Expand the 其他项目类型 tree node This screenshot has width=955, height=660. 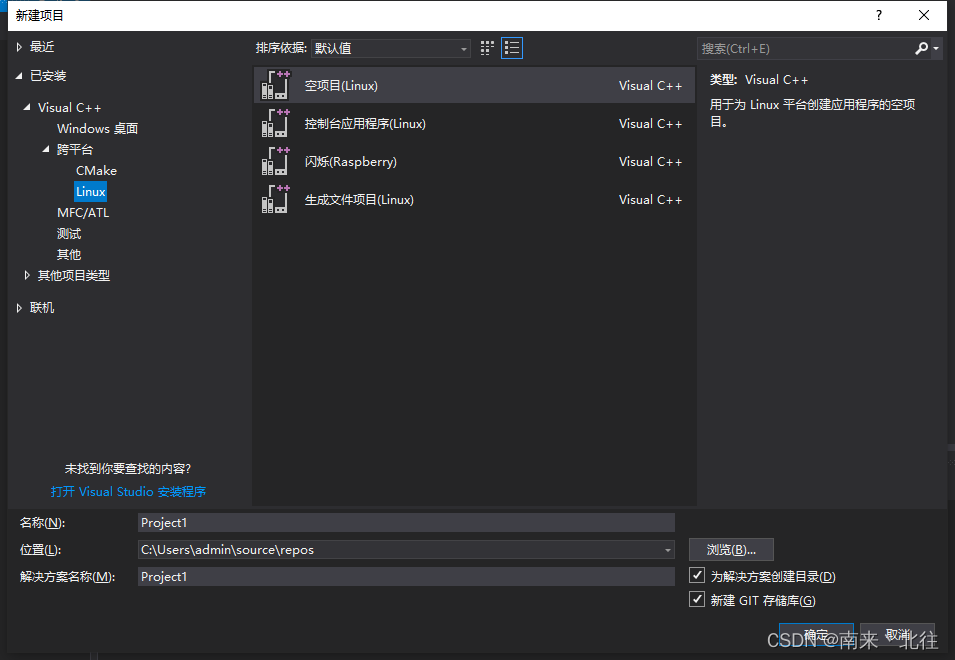tap(27, 275)
